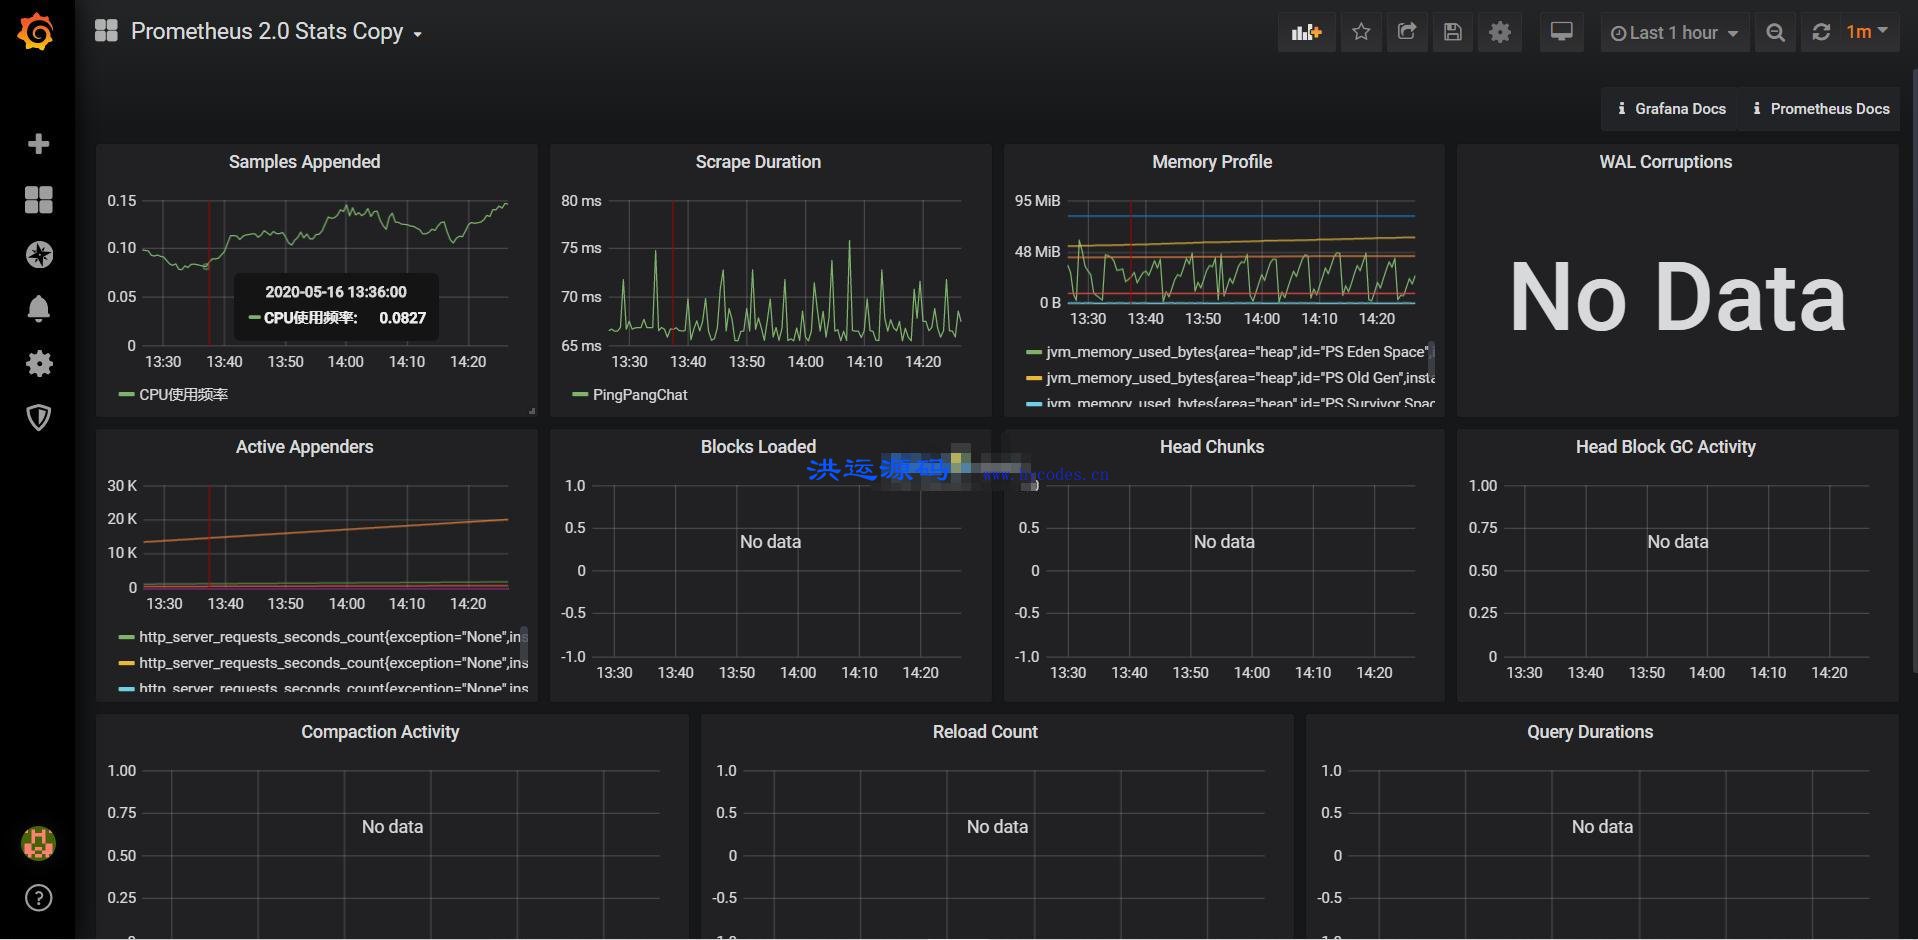Open the Create plus menu in sidebar
Viewport: 1918px width, 940px height.
click(x=38, y=144)
